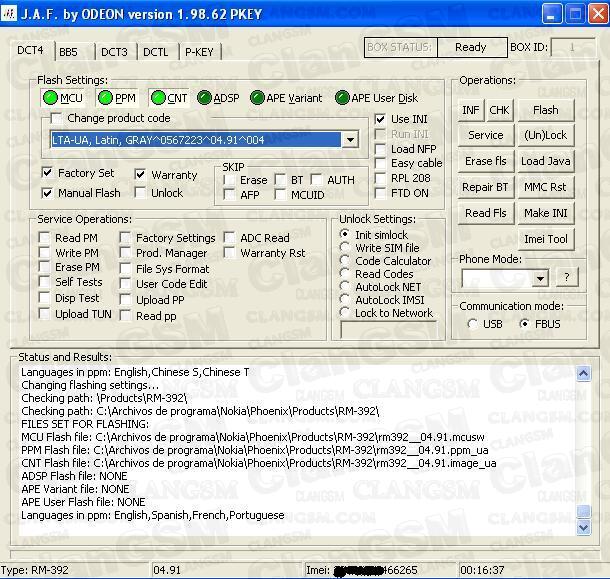610x579 pixels.
Task: Check the RPL 208 option
Action: (x=380, y=178)
